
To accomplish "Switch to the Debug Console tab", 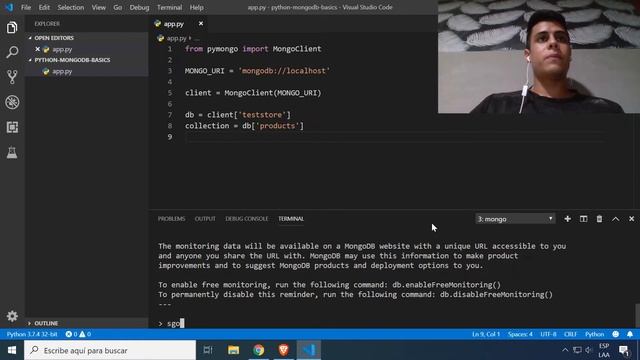I will point(247,219).
